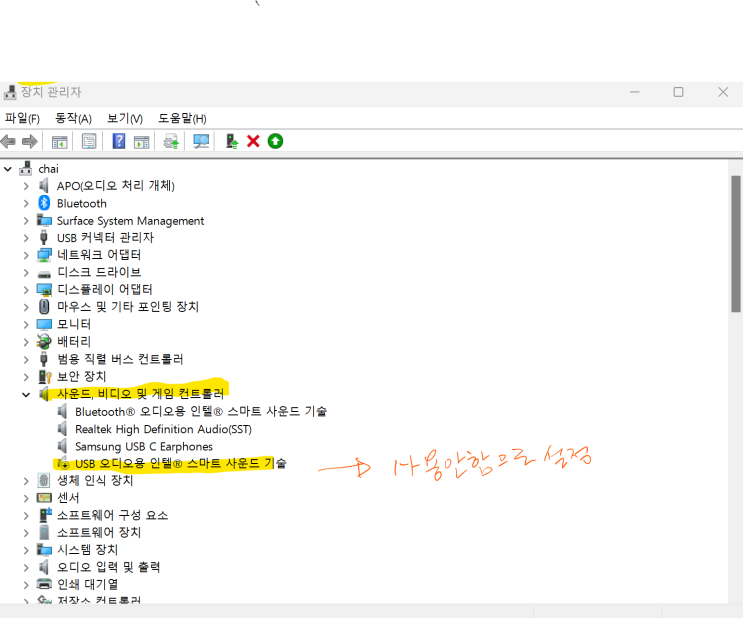The width and height of the screenshot is (743, 618).
Task: Click the 마우스 및 기타 포인팅 장치 mouse icon
Action: [44, 307]
